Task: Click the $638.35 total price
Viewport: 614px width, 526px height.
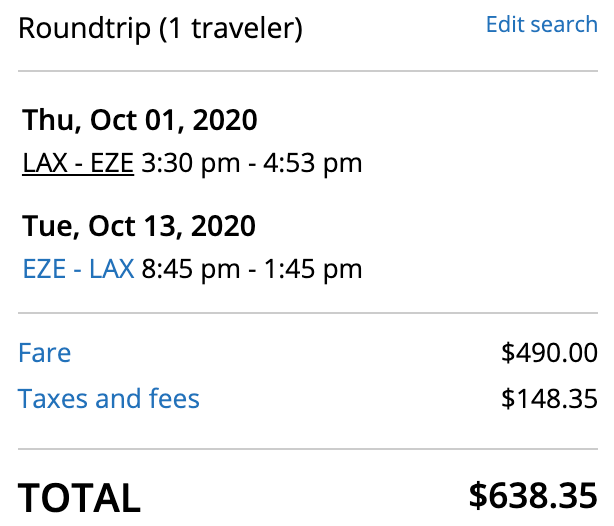Action: click(532, 497)
